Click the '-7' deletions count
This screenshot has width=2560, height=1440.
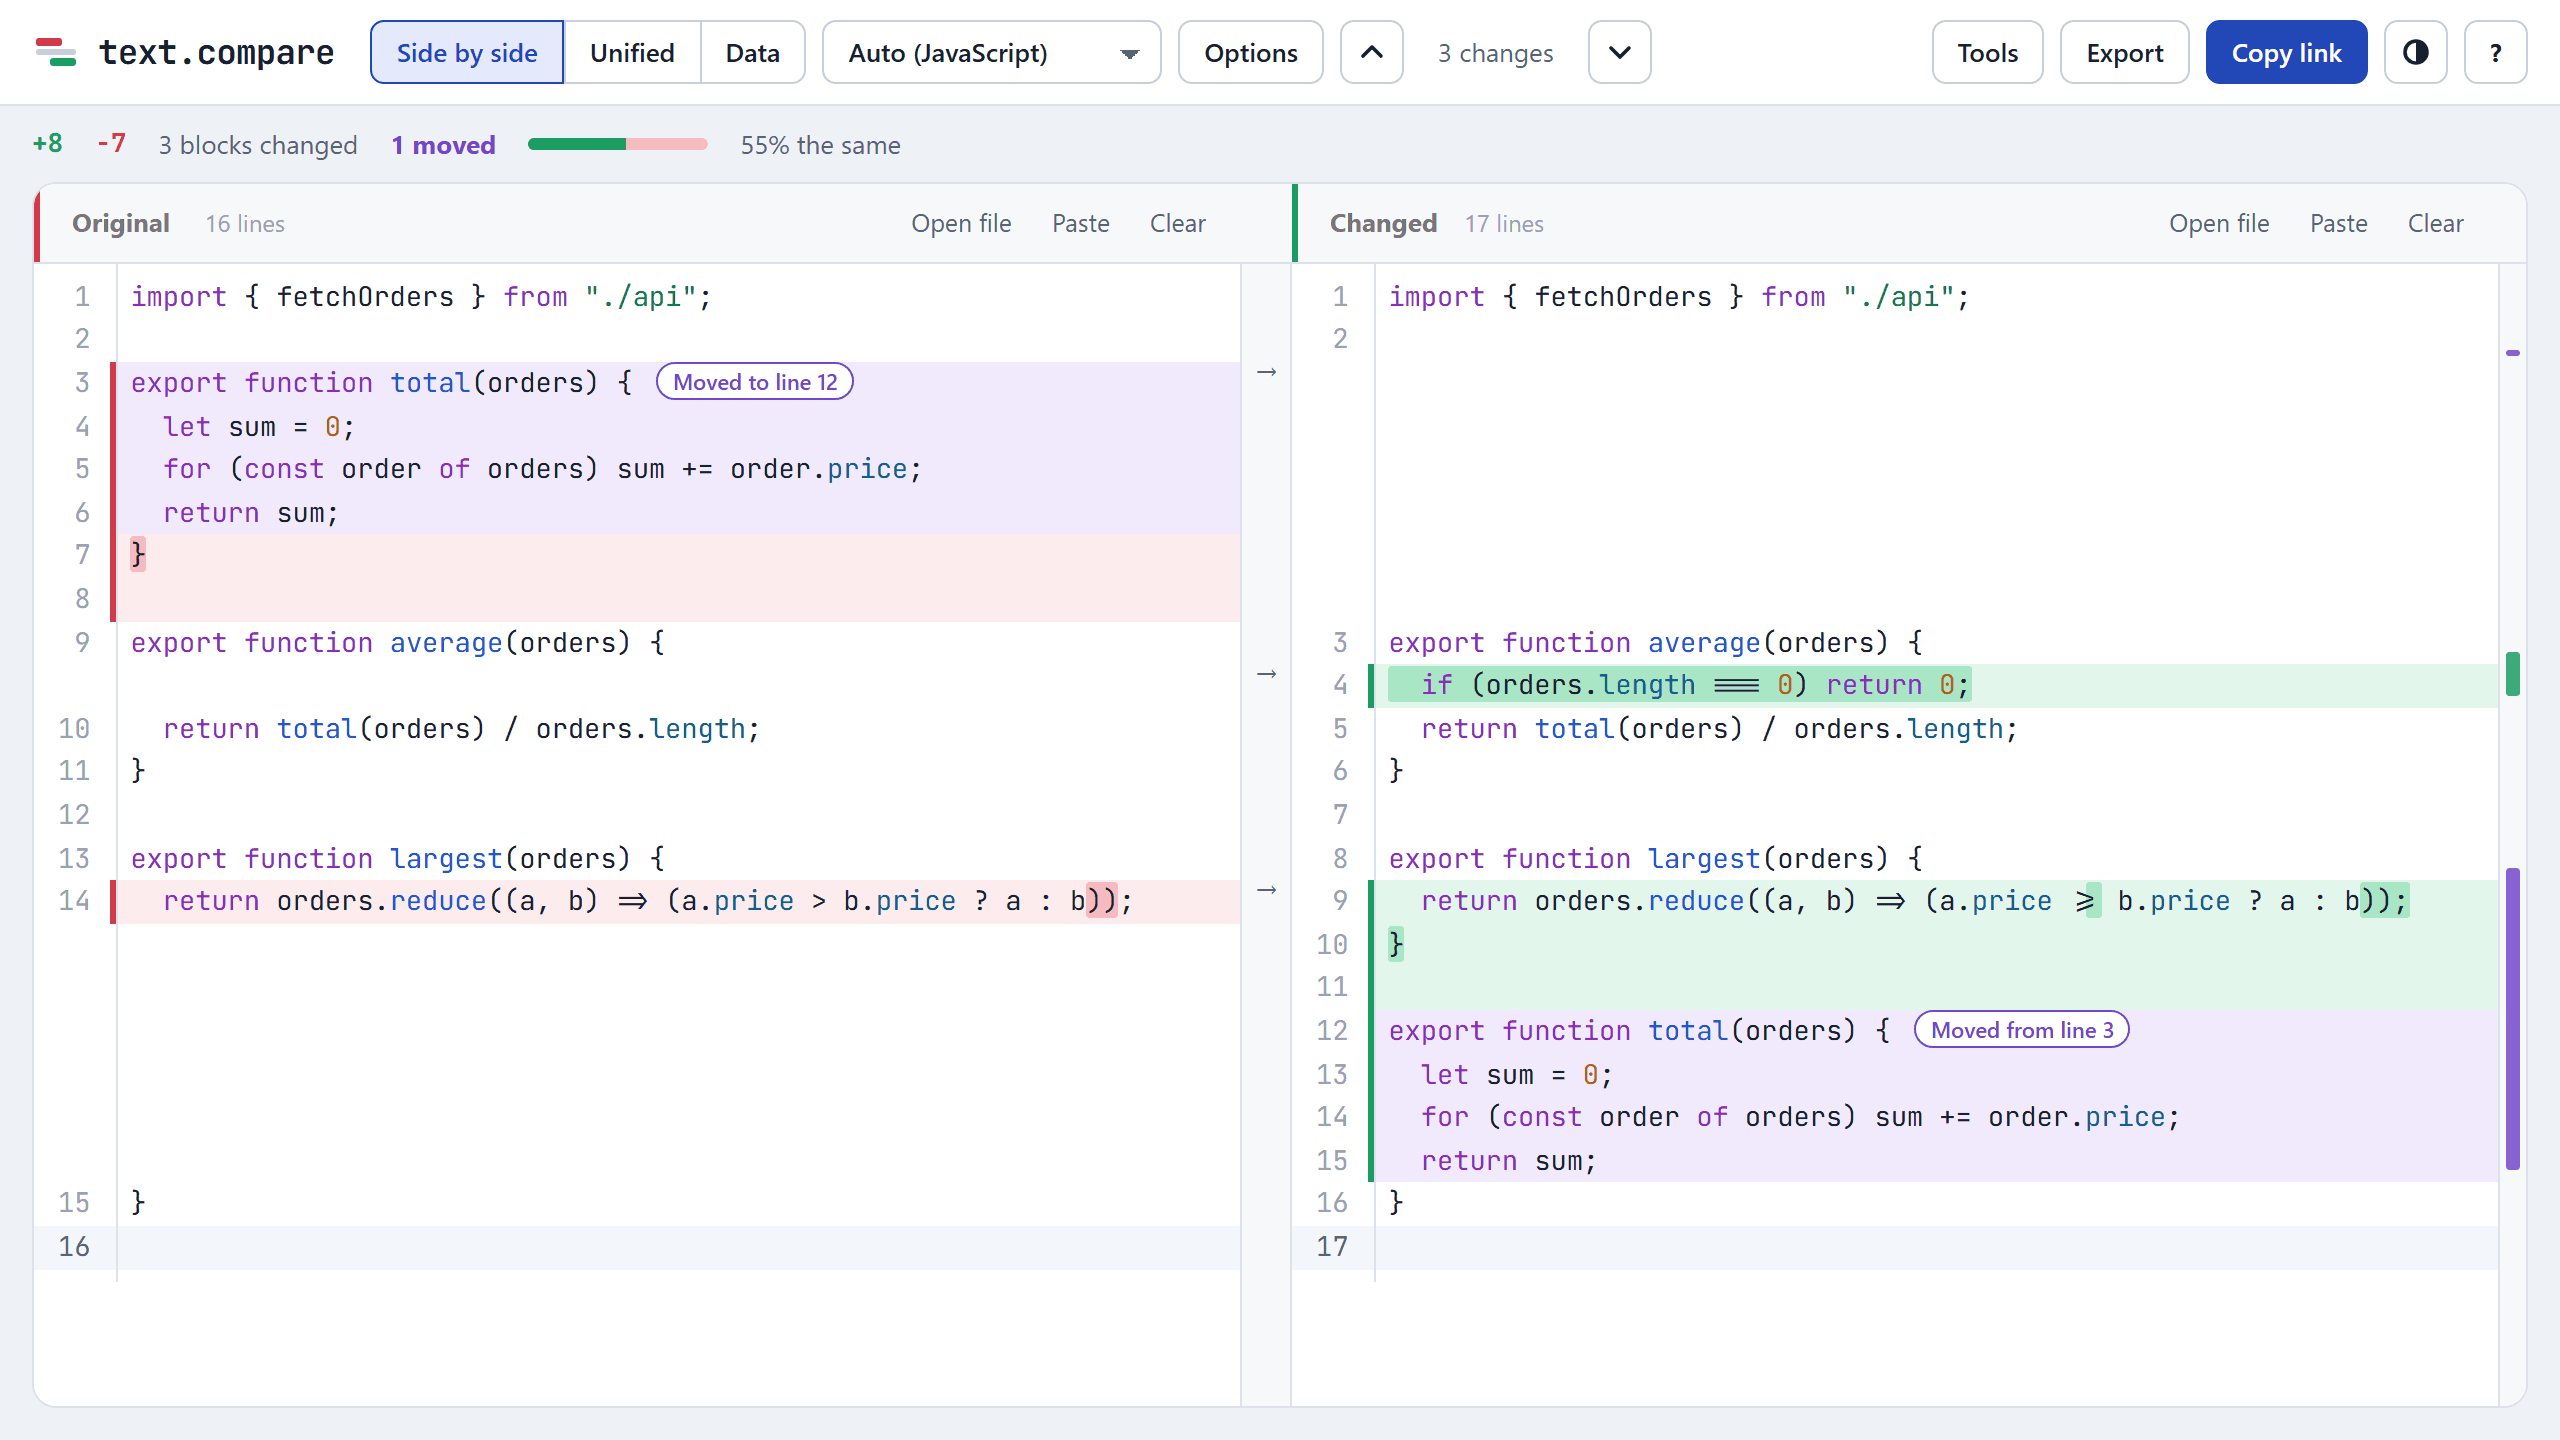111,144
